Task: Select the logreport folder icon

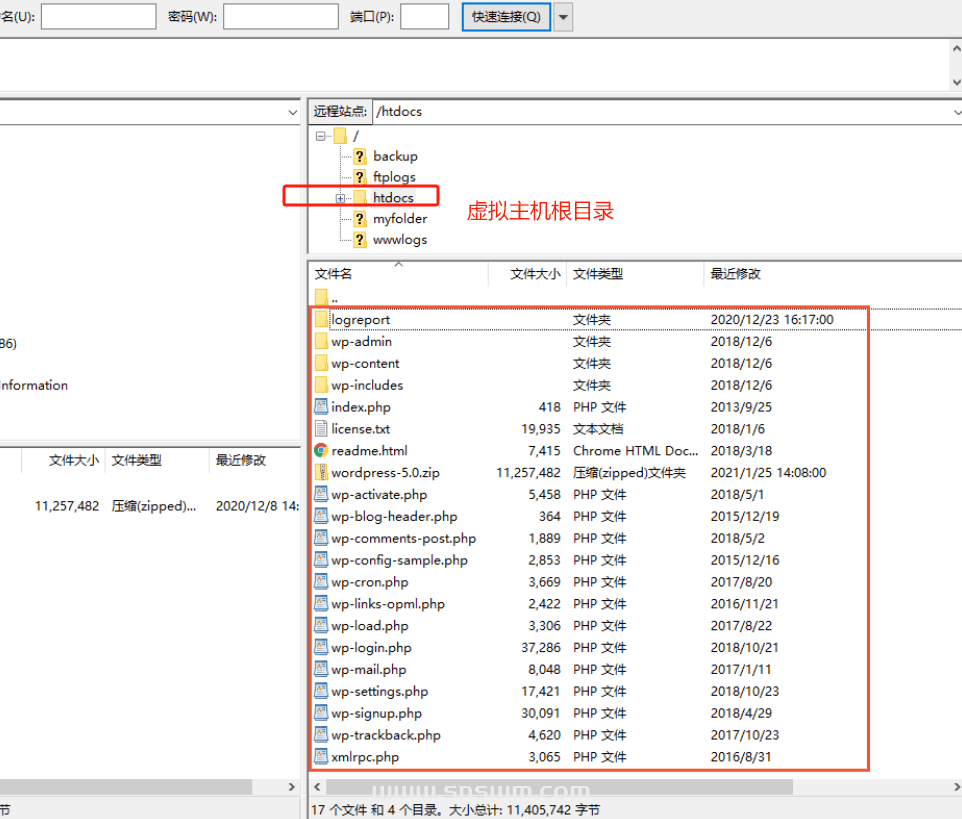Action: click(322, 319)
